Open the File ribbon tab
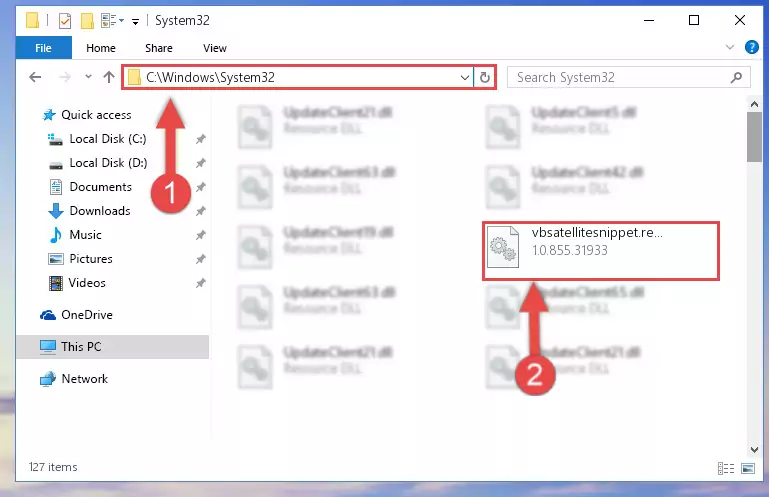 (x=44, y=48)
